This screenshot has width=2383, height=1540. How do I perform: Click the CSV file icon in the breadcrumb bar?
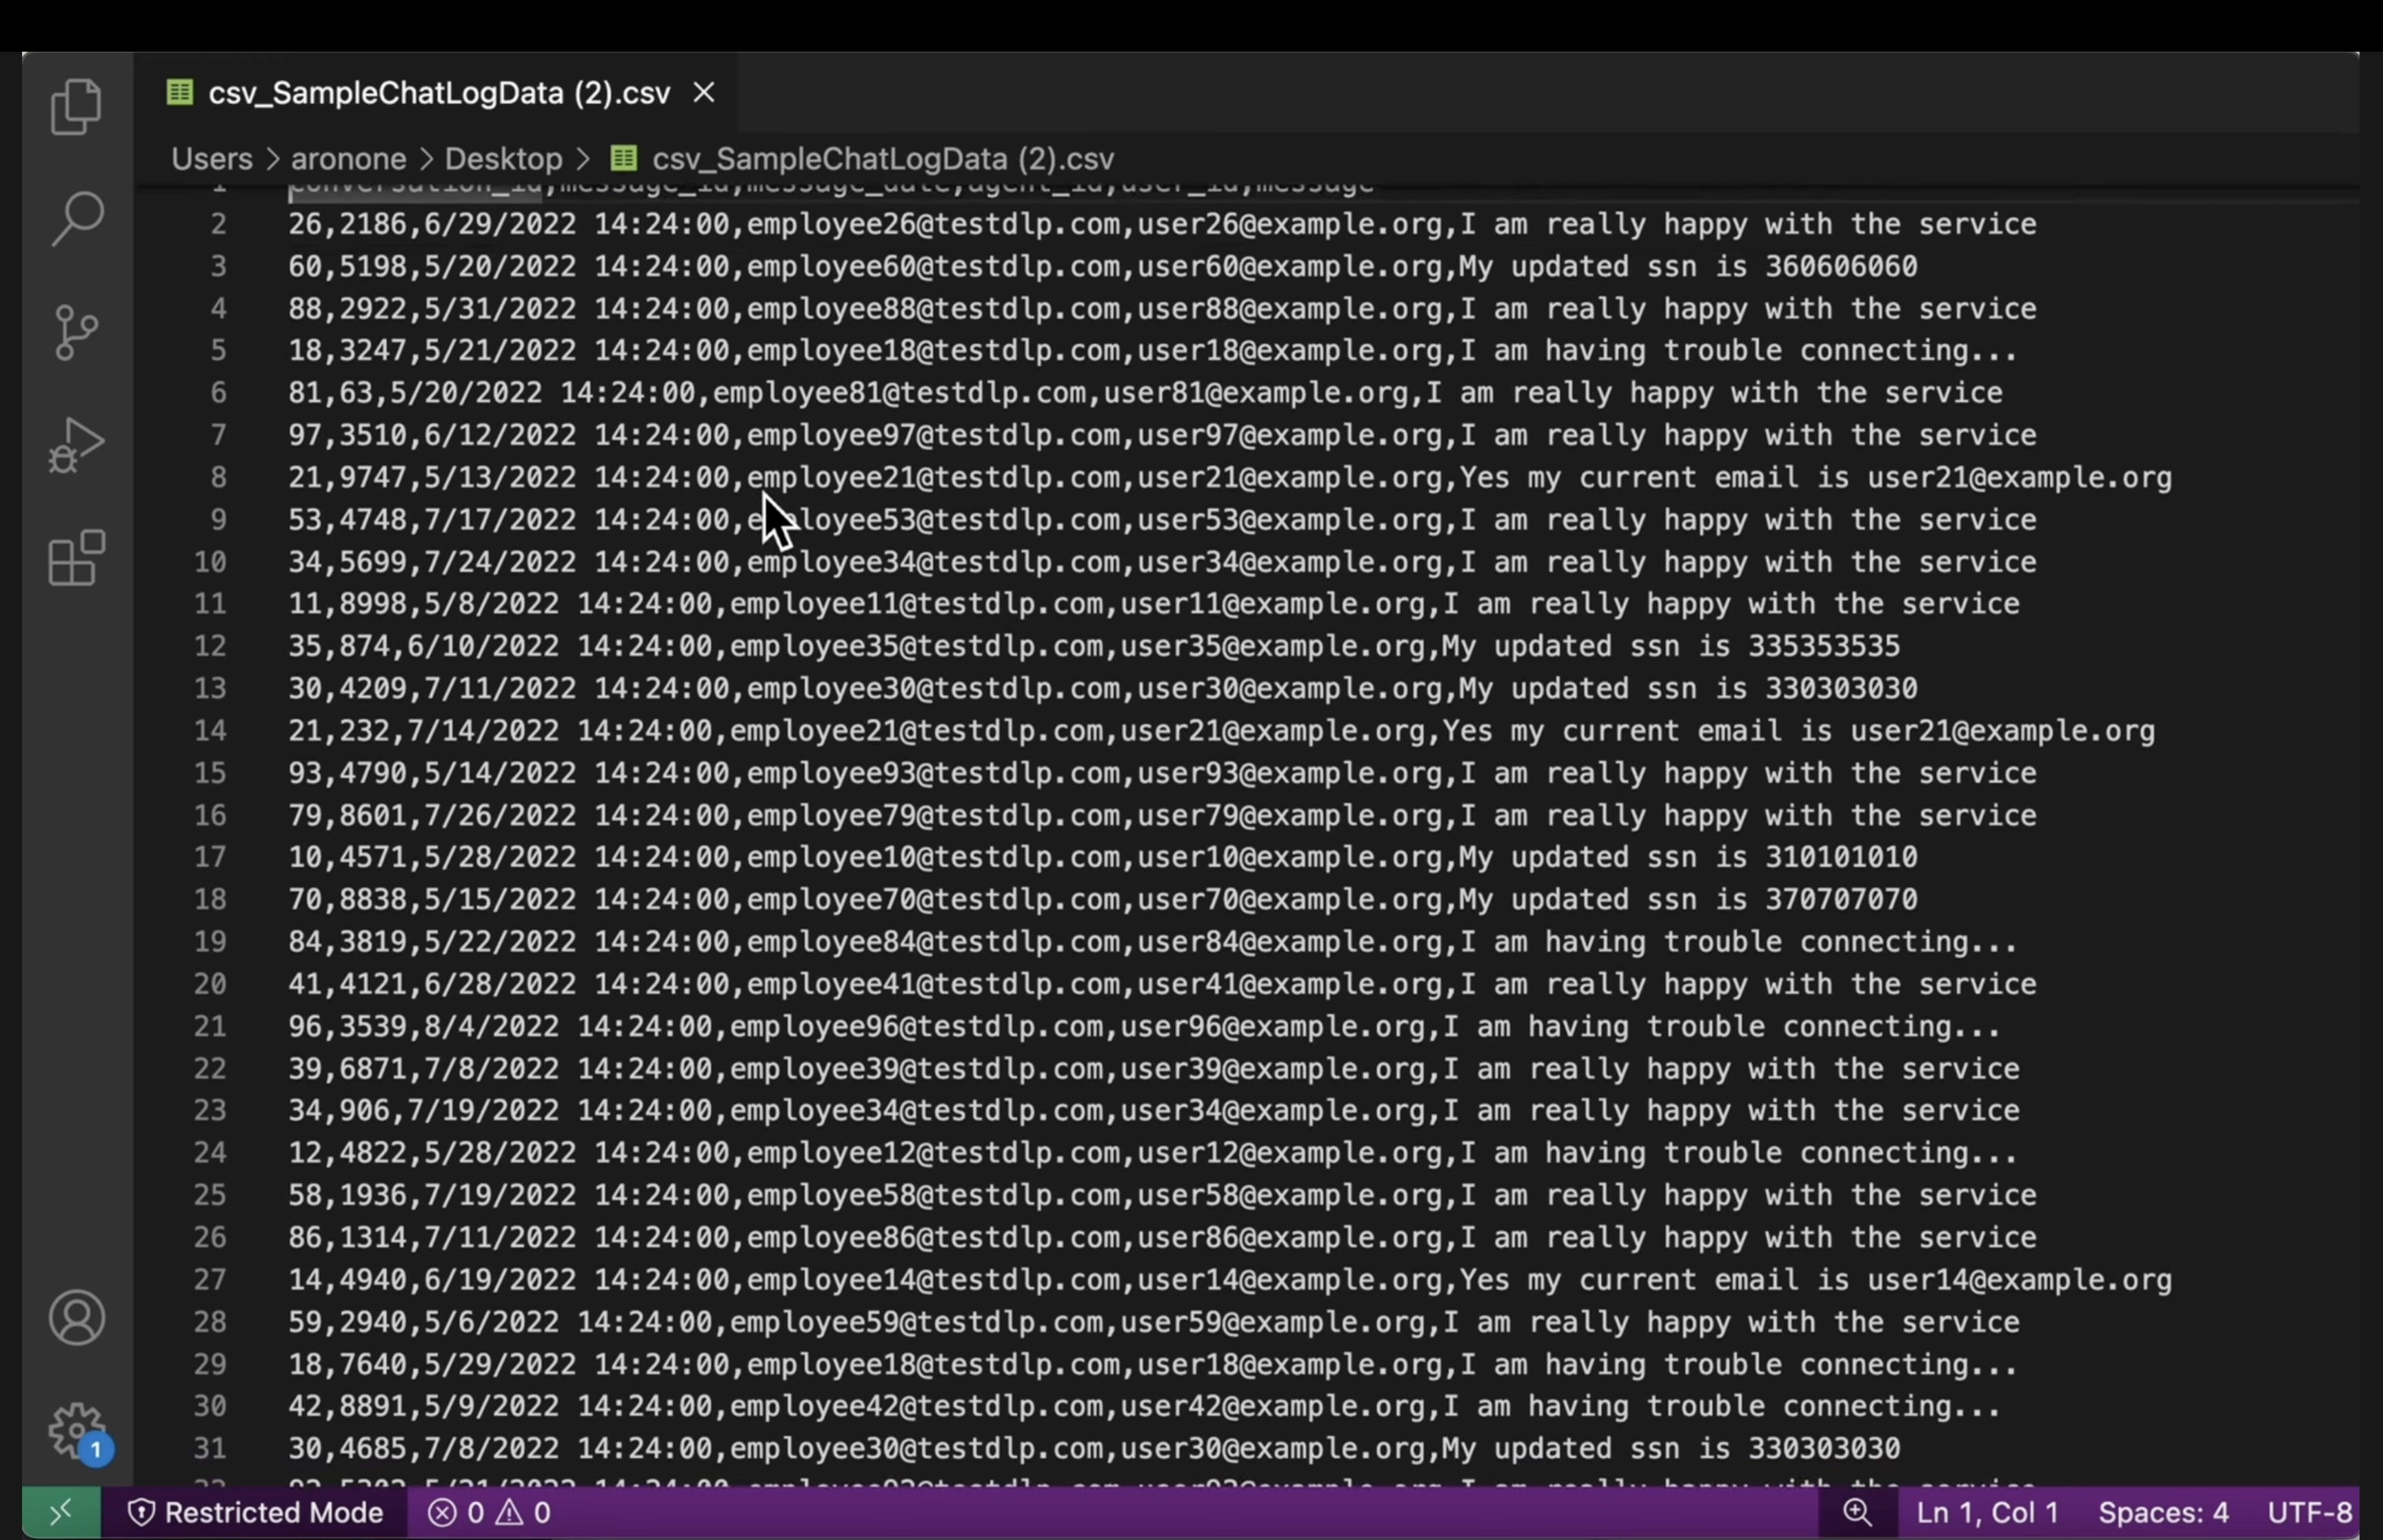622,158
